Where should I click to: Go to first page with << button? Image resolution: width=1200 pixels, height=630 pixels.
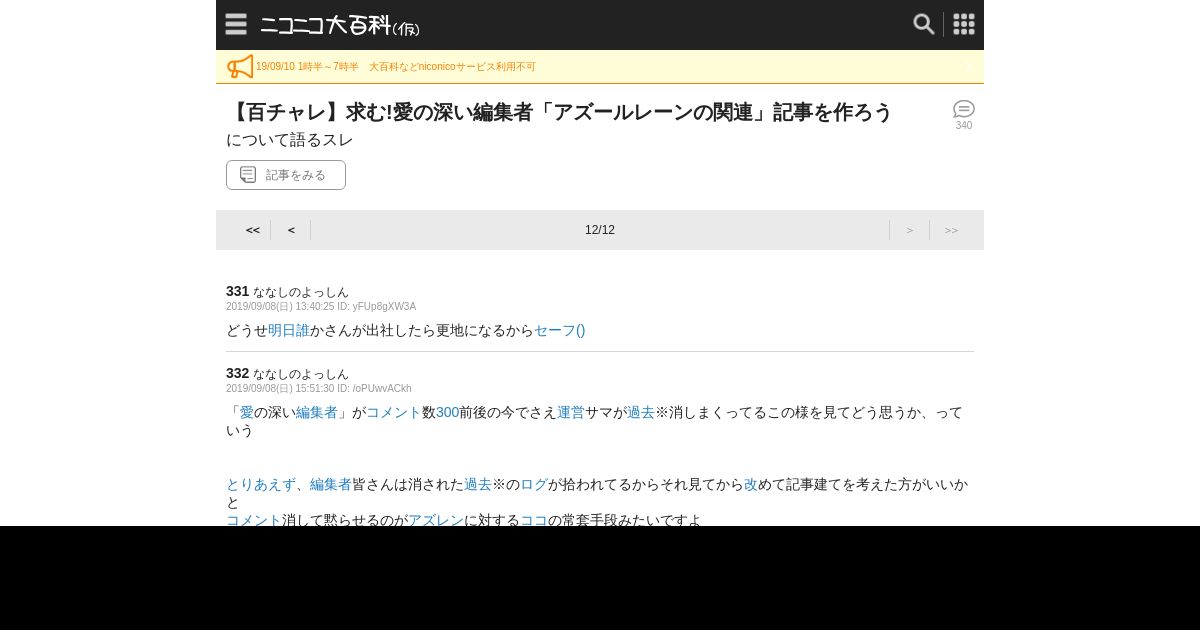point(253,230)
